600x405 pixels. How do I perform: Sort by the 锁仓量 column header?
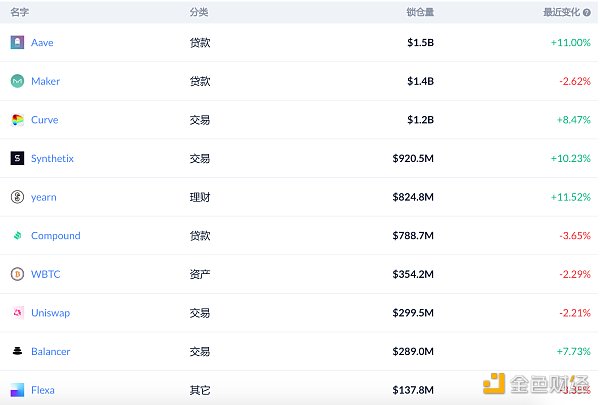pyautogui.click(x=420, y=12)
